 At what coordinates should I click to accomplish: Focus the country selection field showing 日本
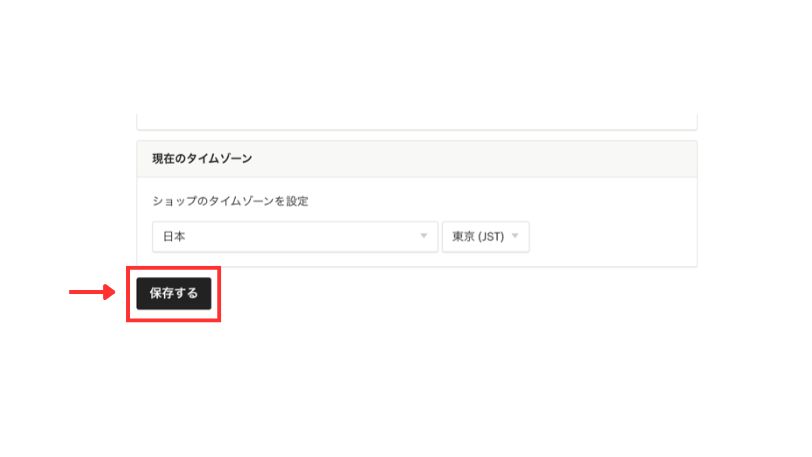[295, 237]
